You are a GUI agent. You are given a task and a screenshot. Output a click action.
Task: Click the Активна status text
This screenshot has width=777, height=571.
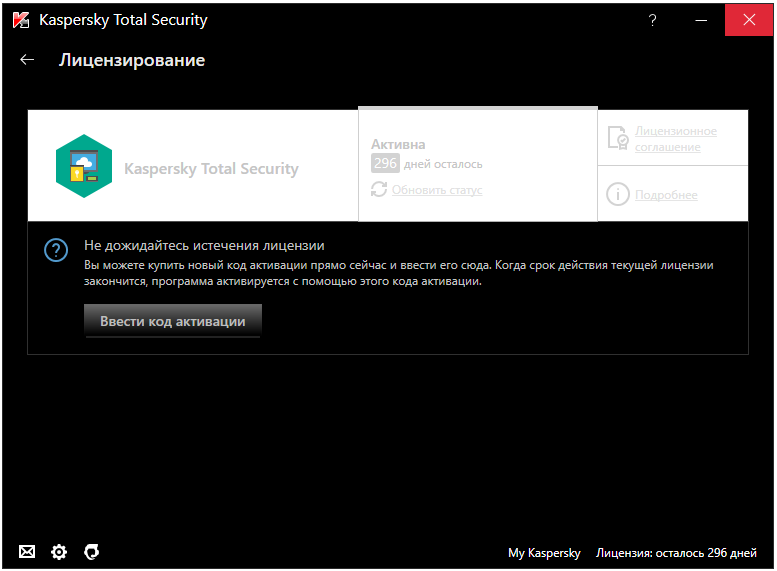click(x=398, y=144)
